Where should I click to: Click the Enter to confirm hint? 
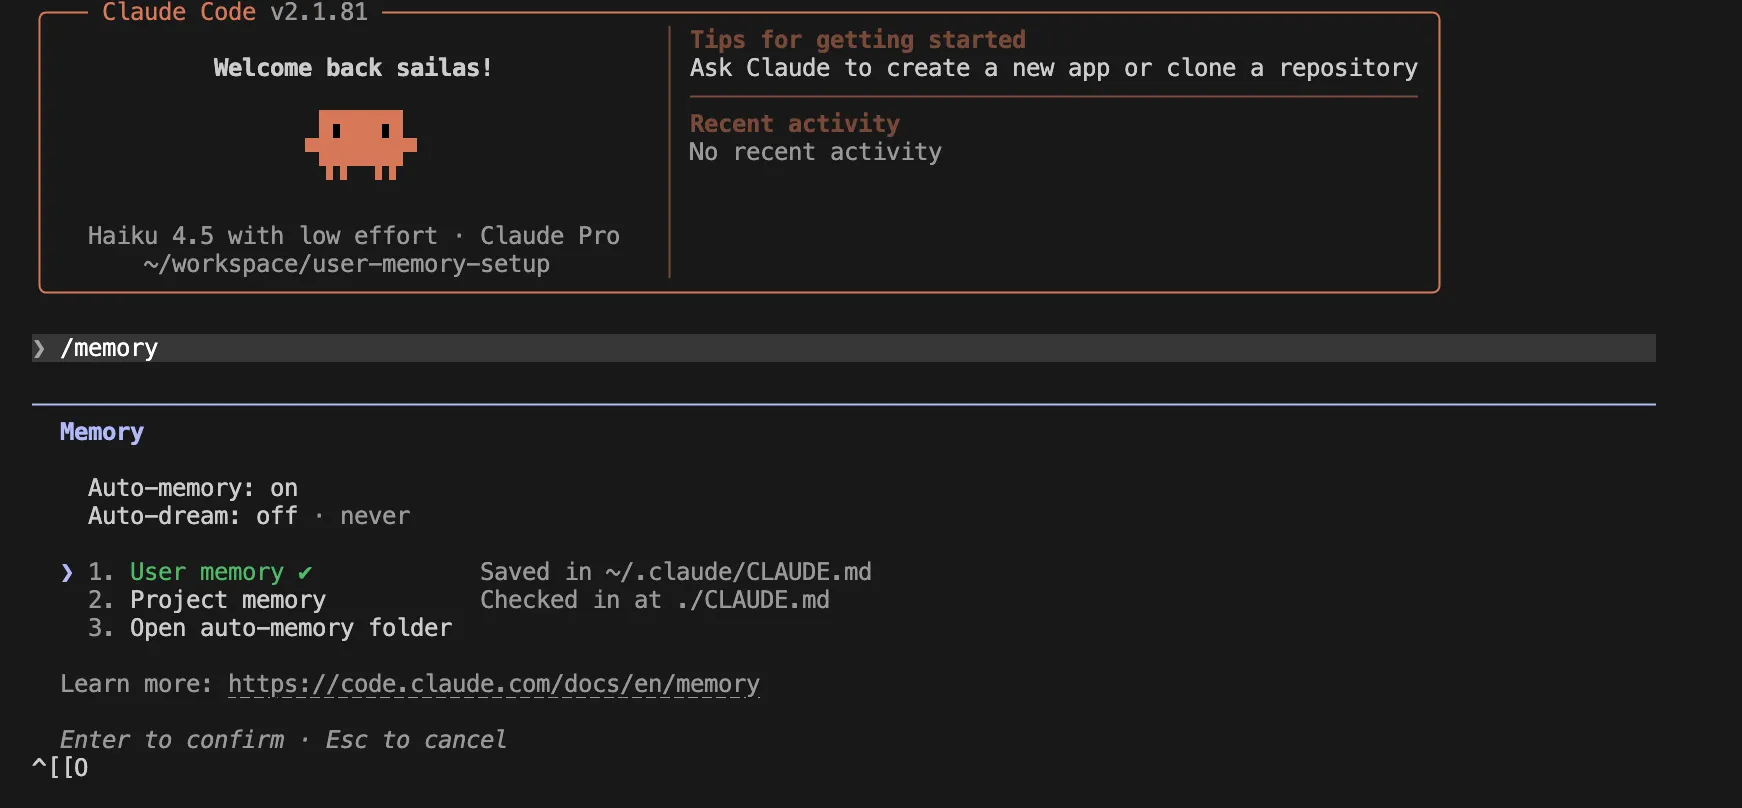(x=171, y=740)
